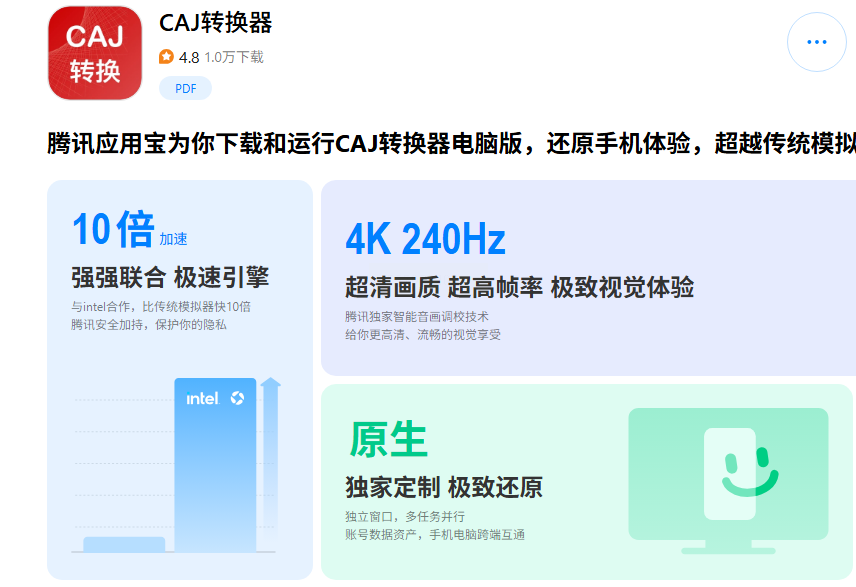Click the 独家定制 极致还原 headline
The height and width of the screenshot is (587, 856).
coord(444,487)
